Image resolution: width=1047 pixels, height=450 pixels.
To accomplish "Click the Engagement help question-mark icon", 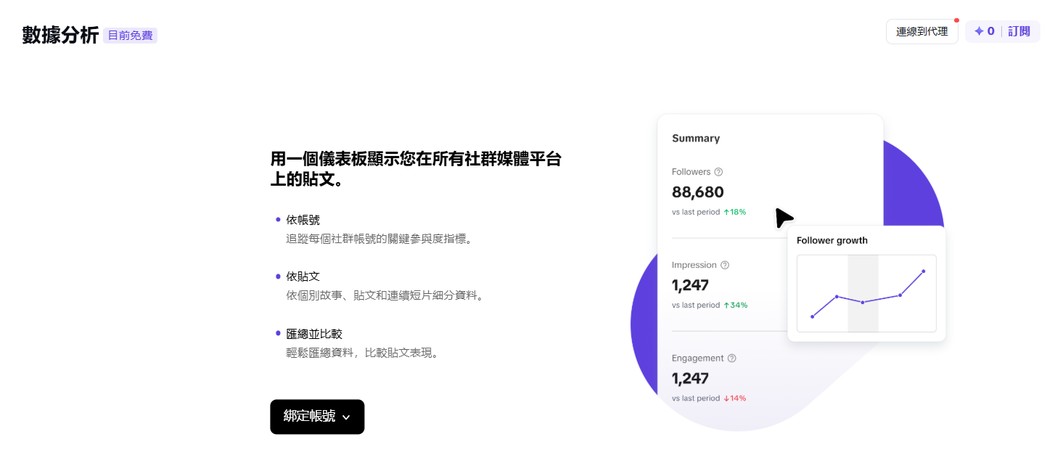I will click(732, 359).
